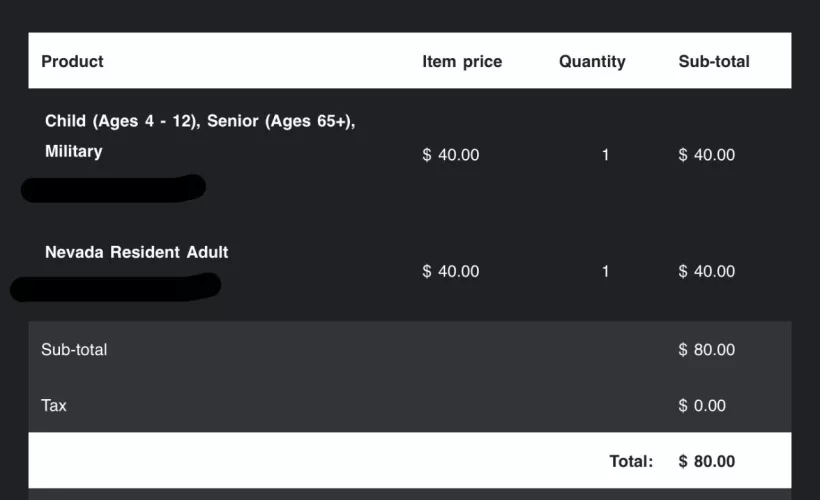Click the Sub-total column header
820x500 pixels.
pyautogui.click(x=714, y=61)
